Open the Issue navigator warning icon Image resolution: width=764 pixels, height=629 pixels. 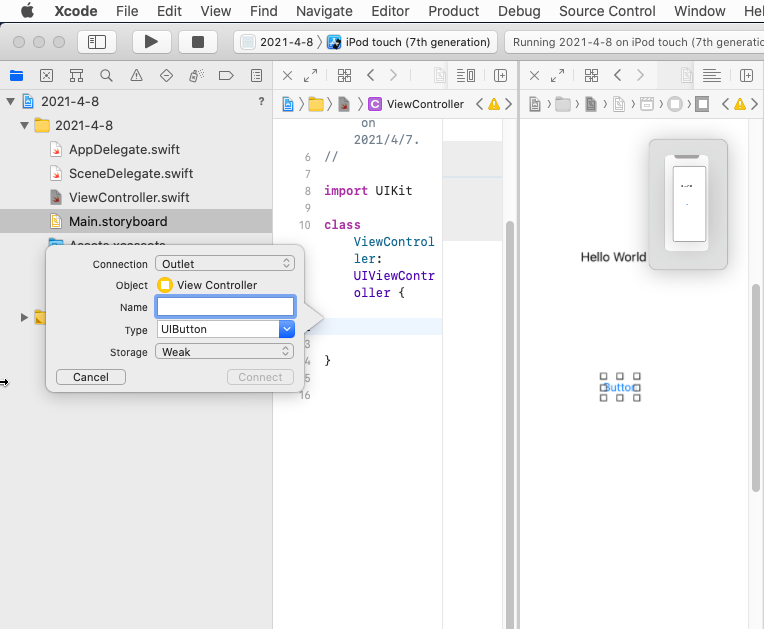tap(136, 76)
